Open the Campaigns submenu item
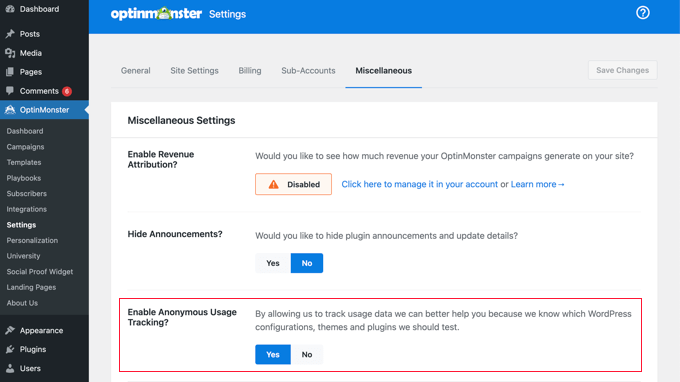 pyautogui.click(x=25, y=147)
